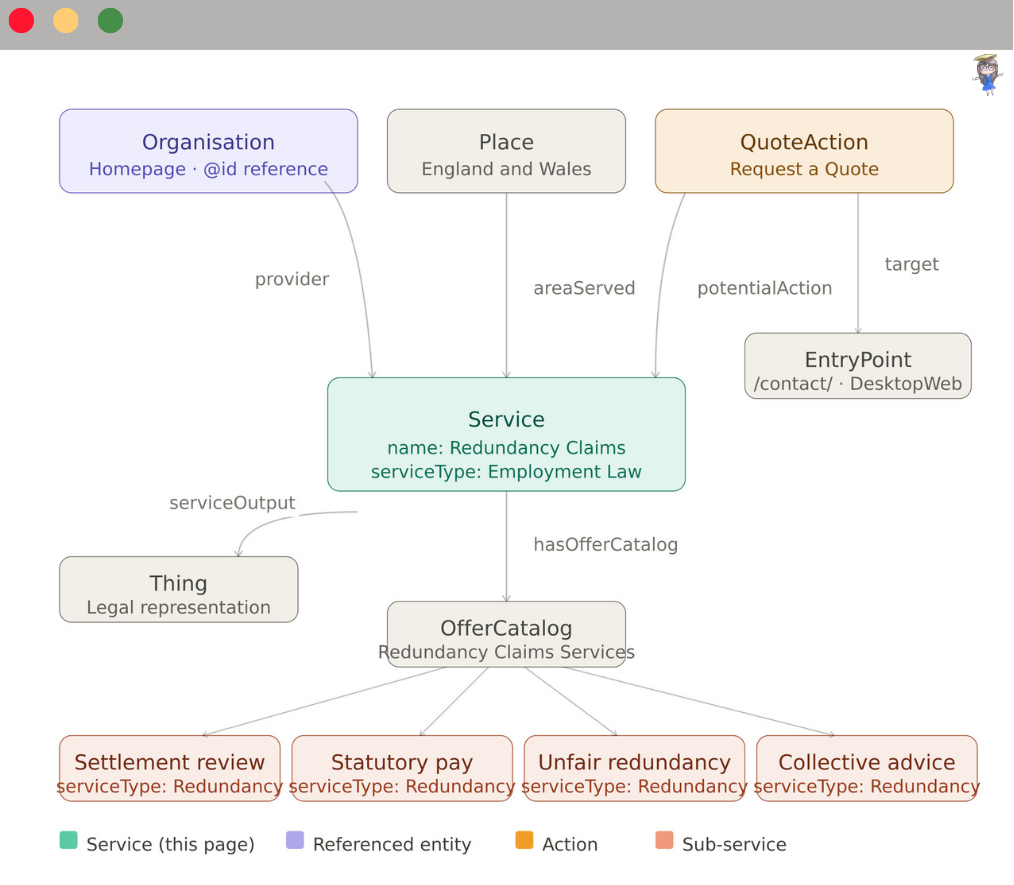Click the EntryPoint /contact/ node
Viewport: 1014px width, 885px height.
[857, 366]
